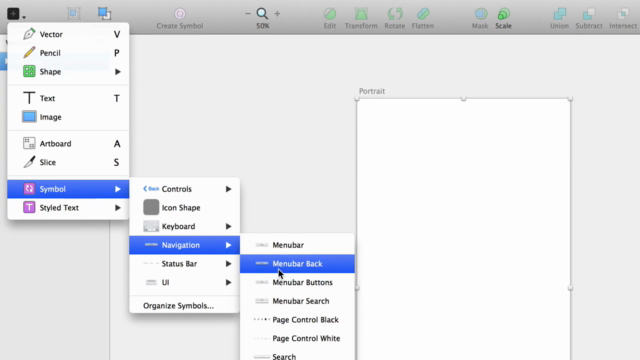
Task: Open the Status Bar symbol submenu
Action: pos(184,264)
